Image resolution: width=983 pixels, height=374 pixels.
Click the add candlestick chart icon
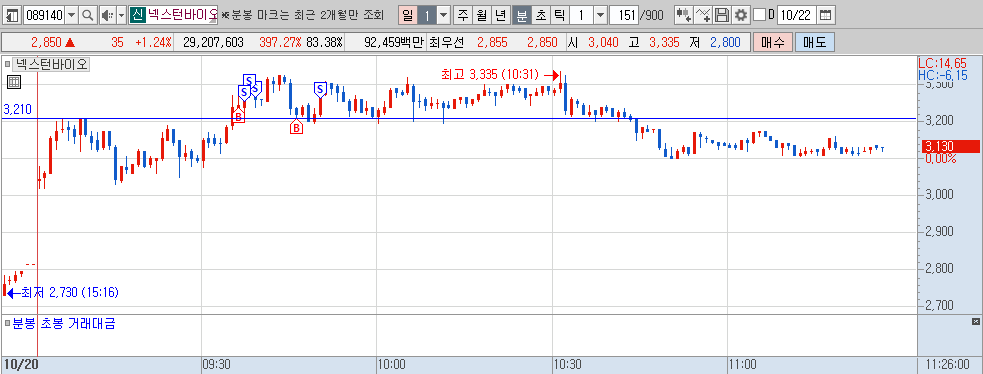pyautogui.click(x=684, y=14)
